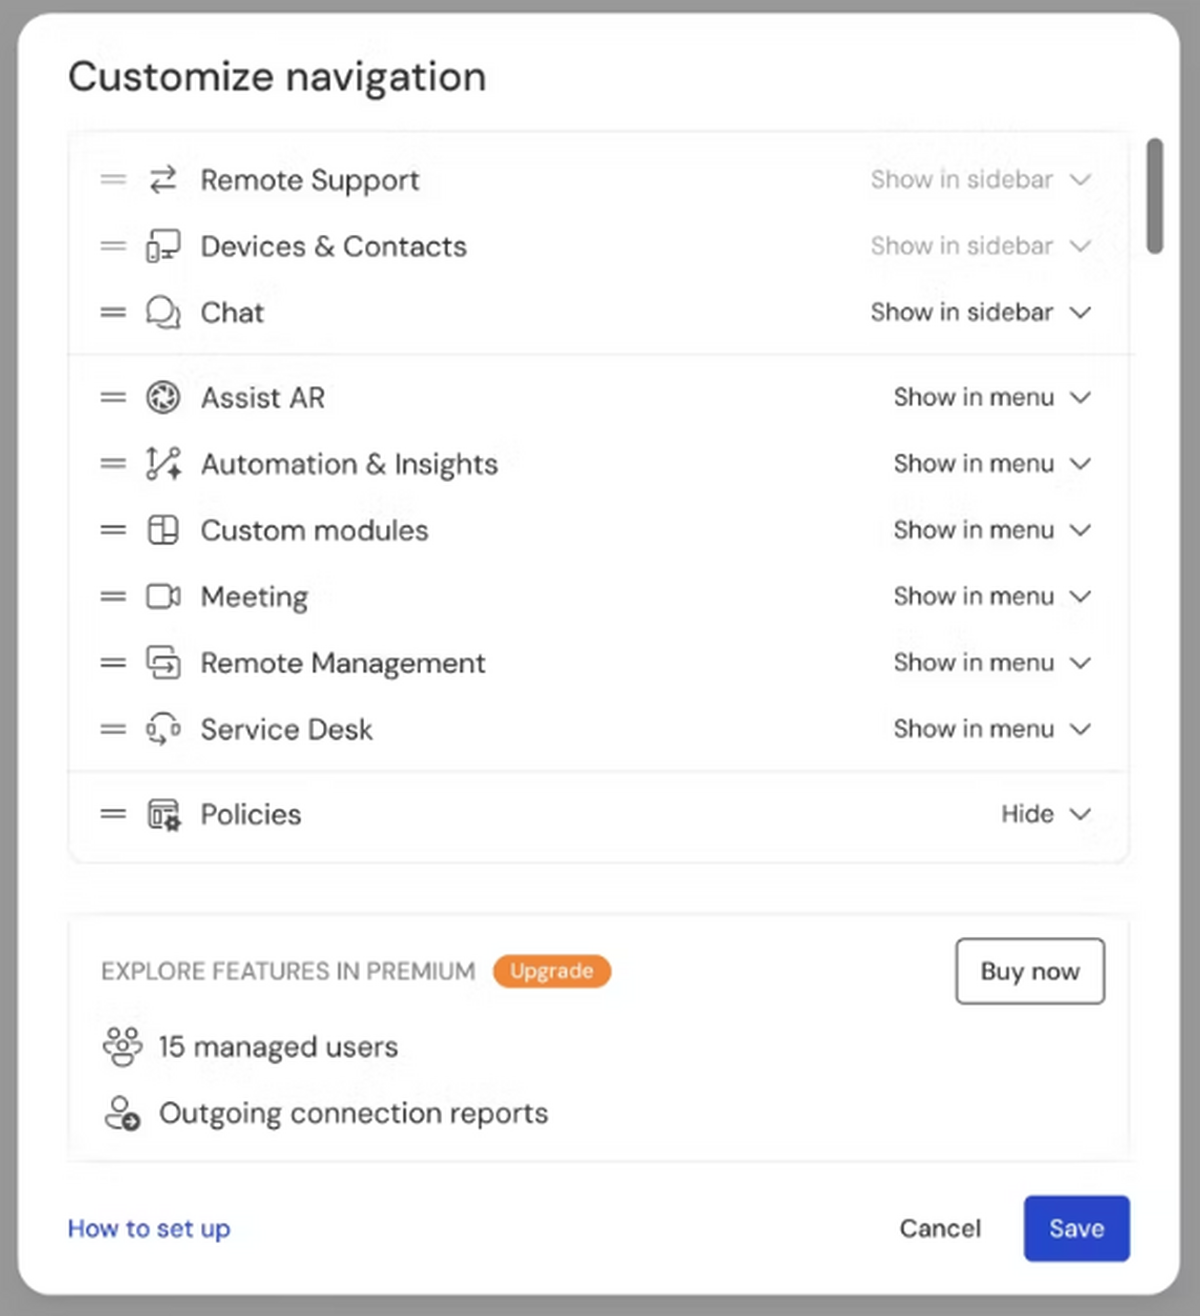
Task: Grab the drag handle for Service Desk
Action: coord(113,729)
